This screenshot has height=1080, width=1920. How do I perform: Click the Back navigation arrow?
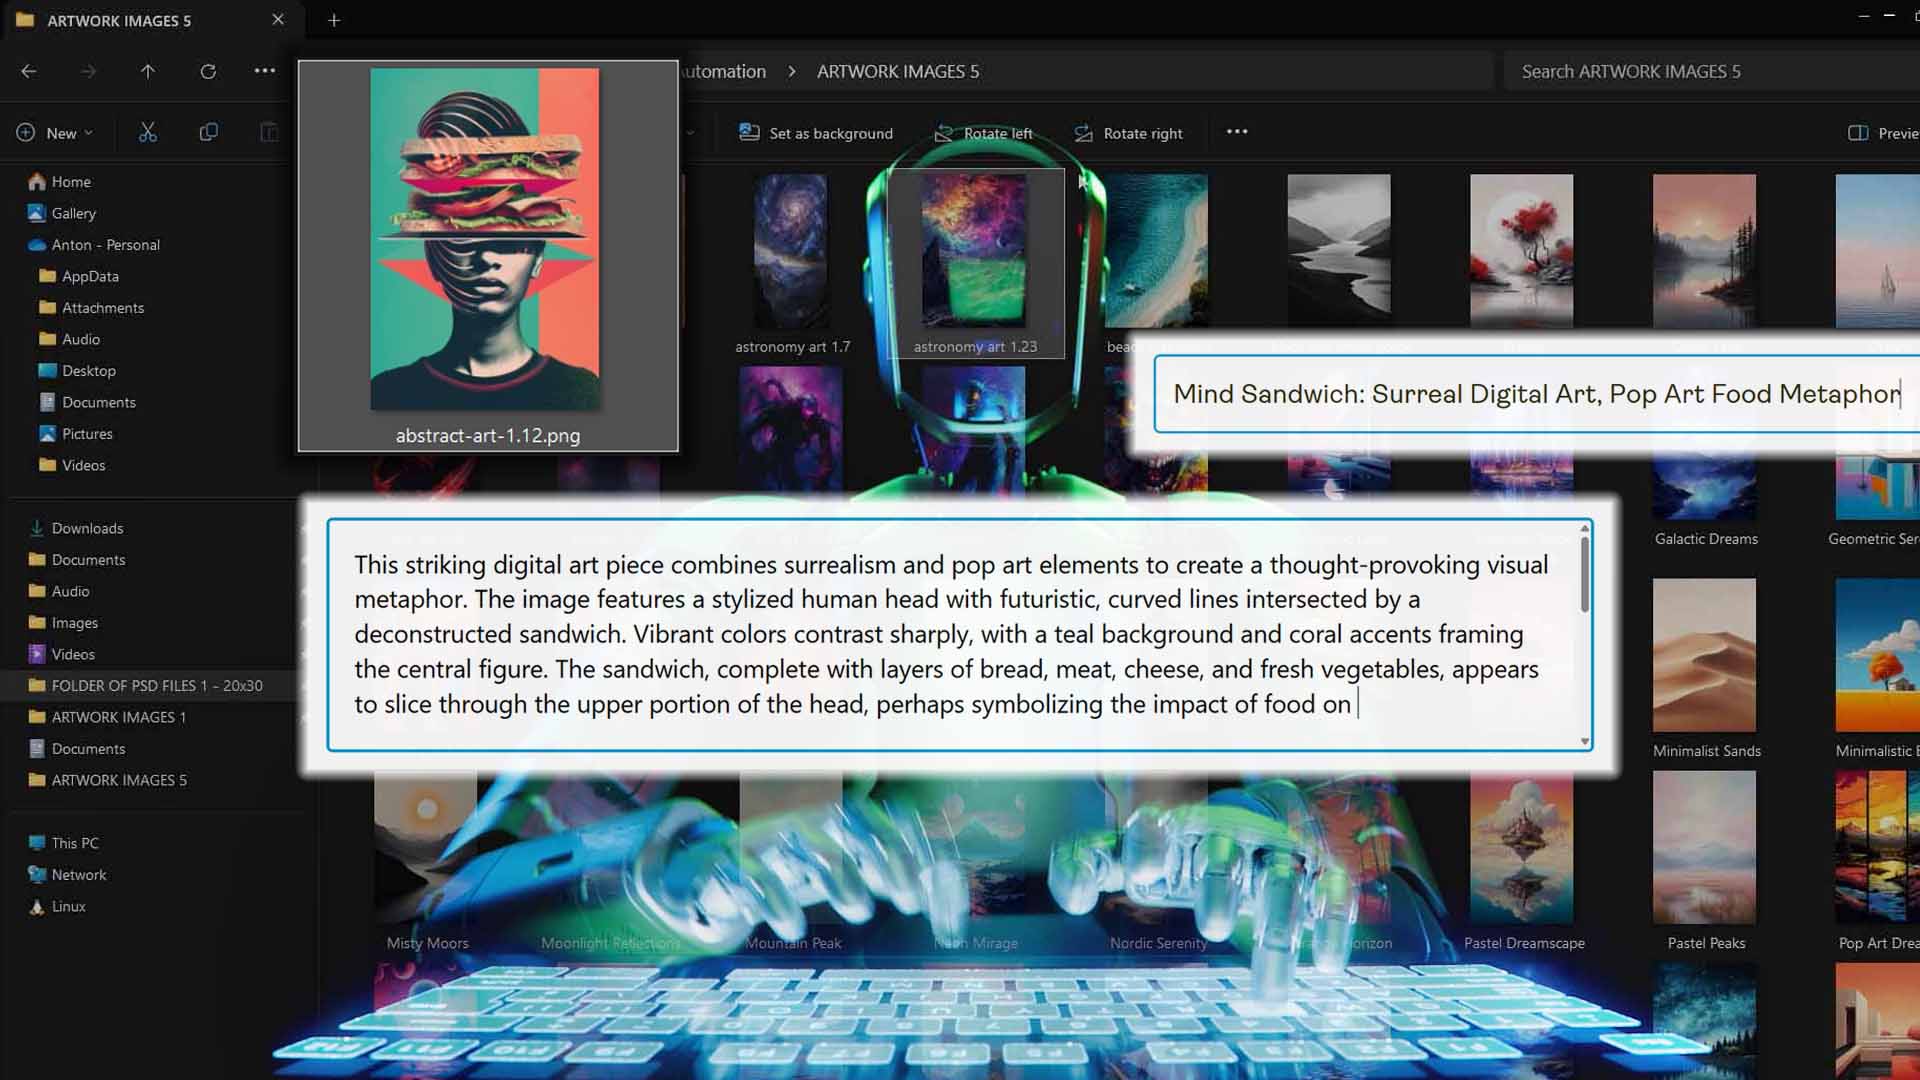pyautogui.click(x=29, y=71)
